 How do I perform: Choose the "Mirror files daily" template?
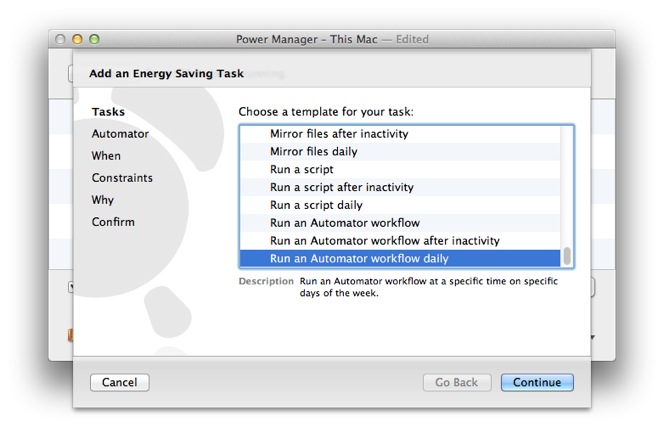314,152
